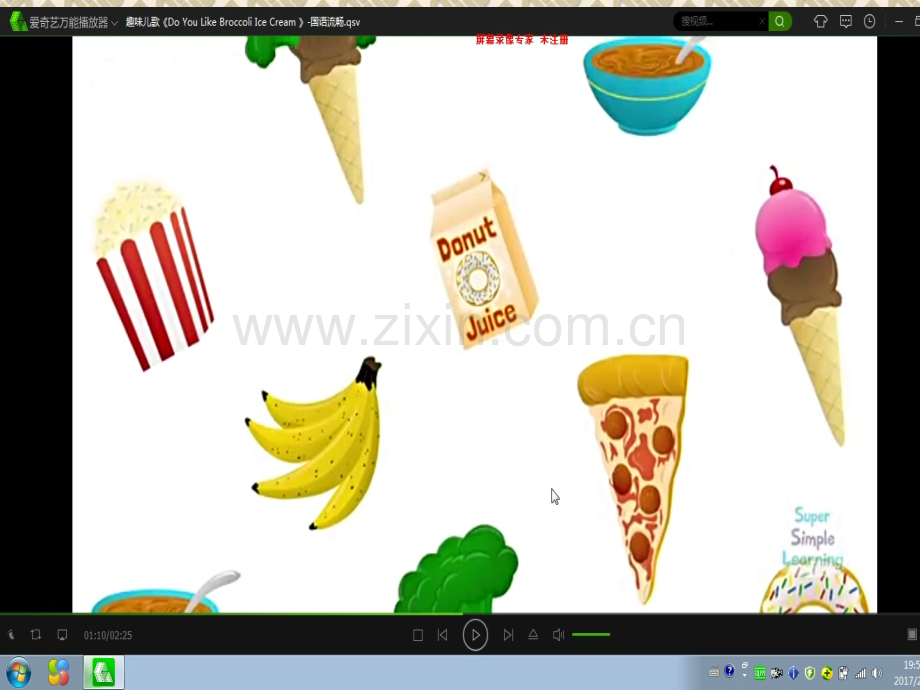Click the eject/open file icon
Viewport: 920px width, 690px height.
(x=533, y=635)
